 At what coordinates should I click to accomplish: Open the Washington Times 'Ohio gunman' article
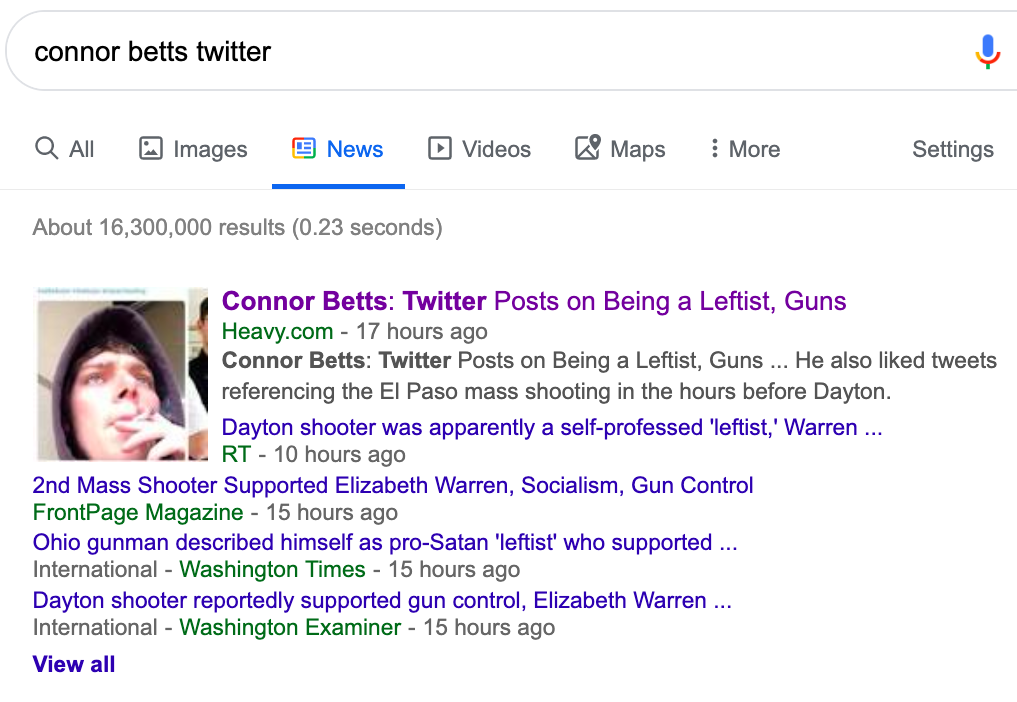pos(385,543)
